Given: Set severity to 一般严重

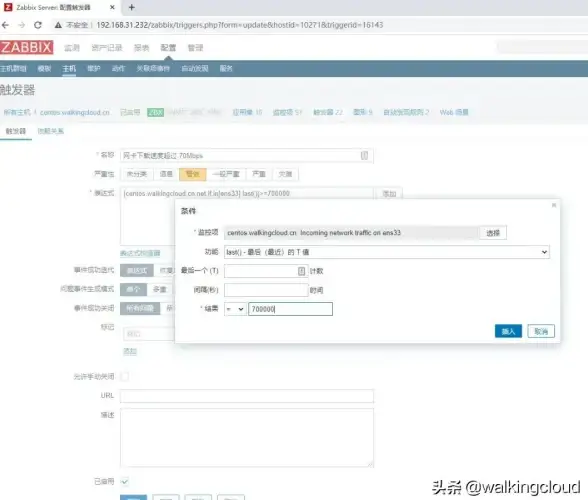Looking at the screenshot, I should coord(226,174).
